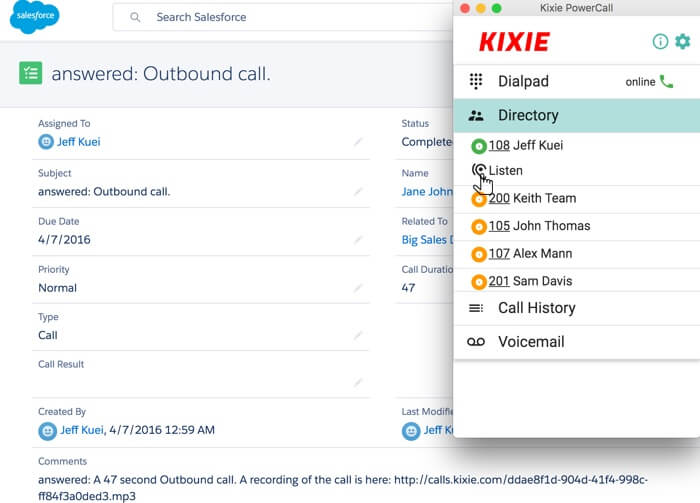Toggle the online phone status icon
The width and height of the screenshot is (700, 503).
tap(667, 82)
